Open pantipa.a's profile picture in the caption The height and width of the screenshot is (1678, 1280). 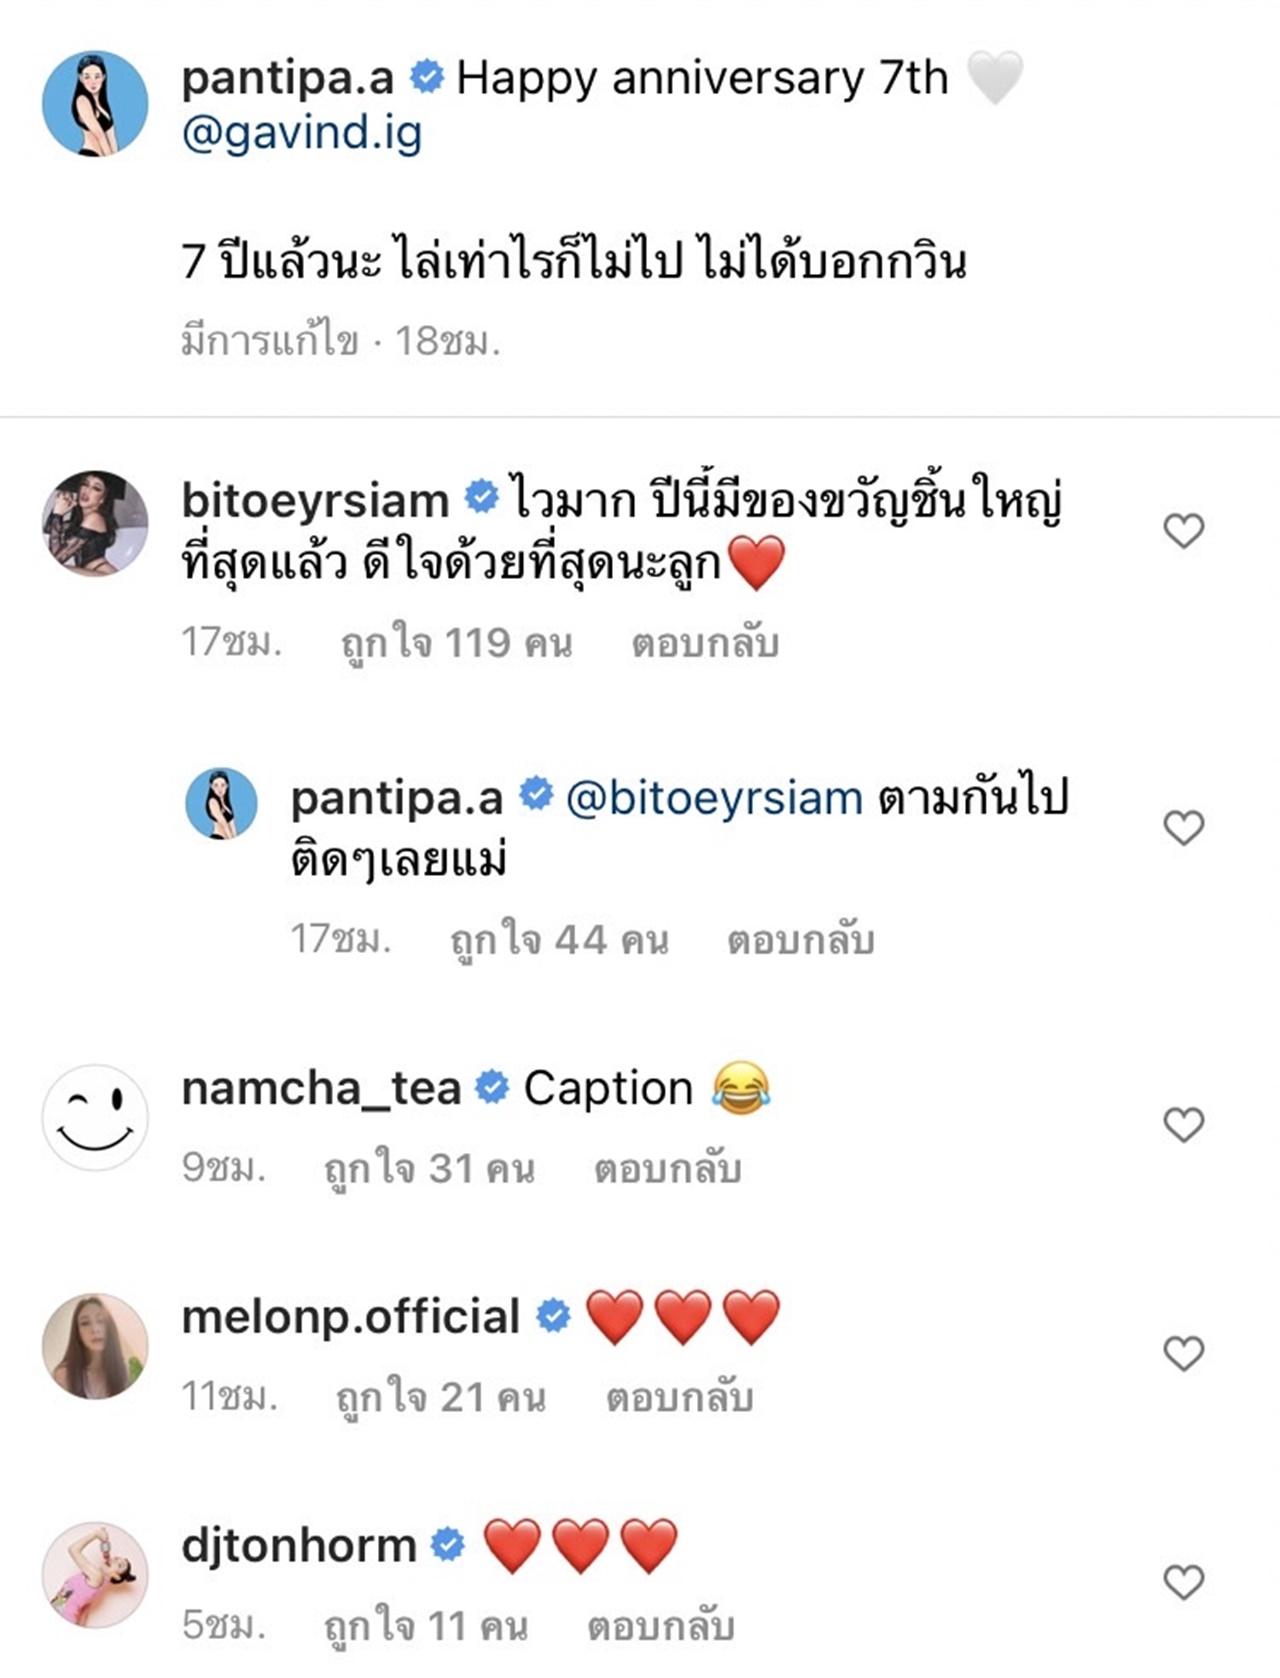[95, 104]
